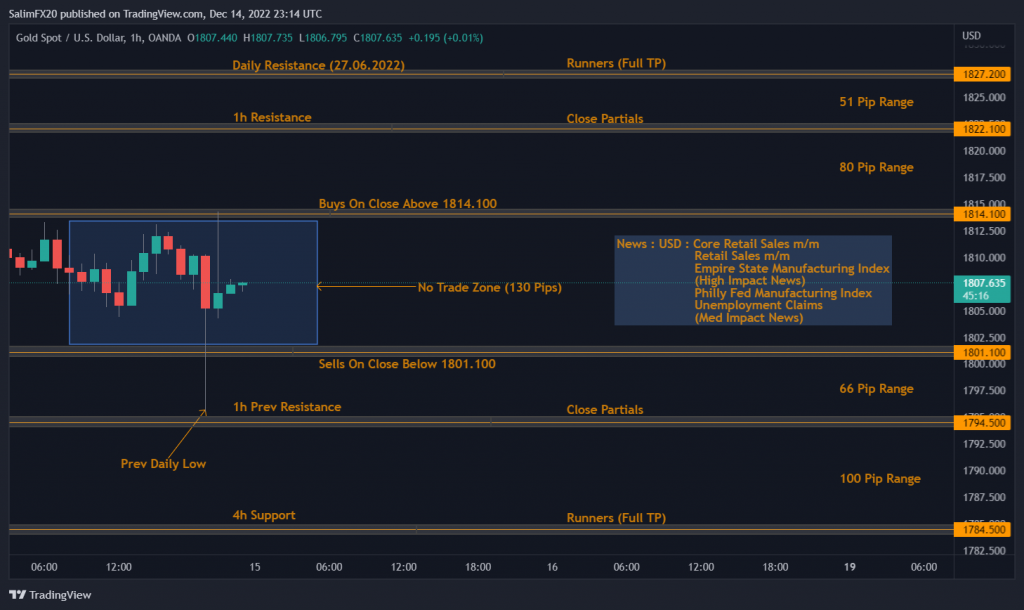The image size is (1024, 610).
Task: Toggle the news annotation panel visibility
Action: tap(752, 280)
